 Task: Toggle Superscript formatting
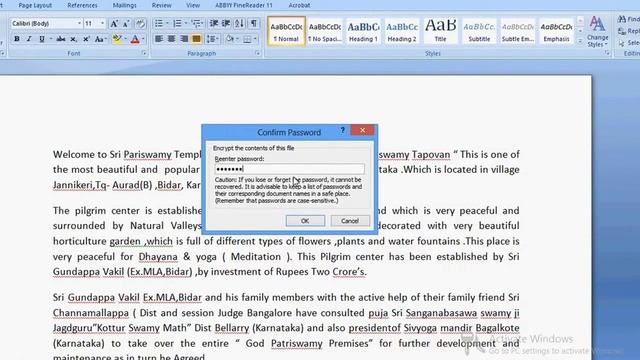coord(86,39)
